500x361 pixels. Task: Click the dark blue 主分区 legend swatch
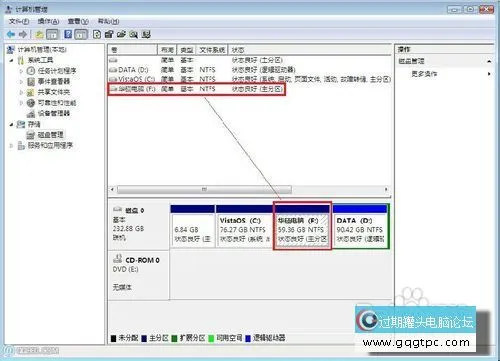[x=144, y=339]
